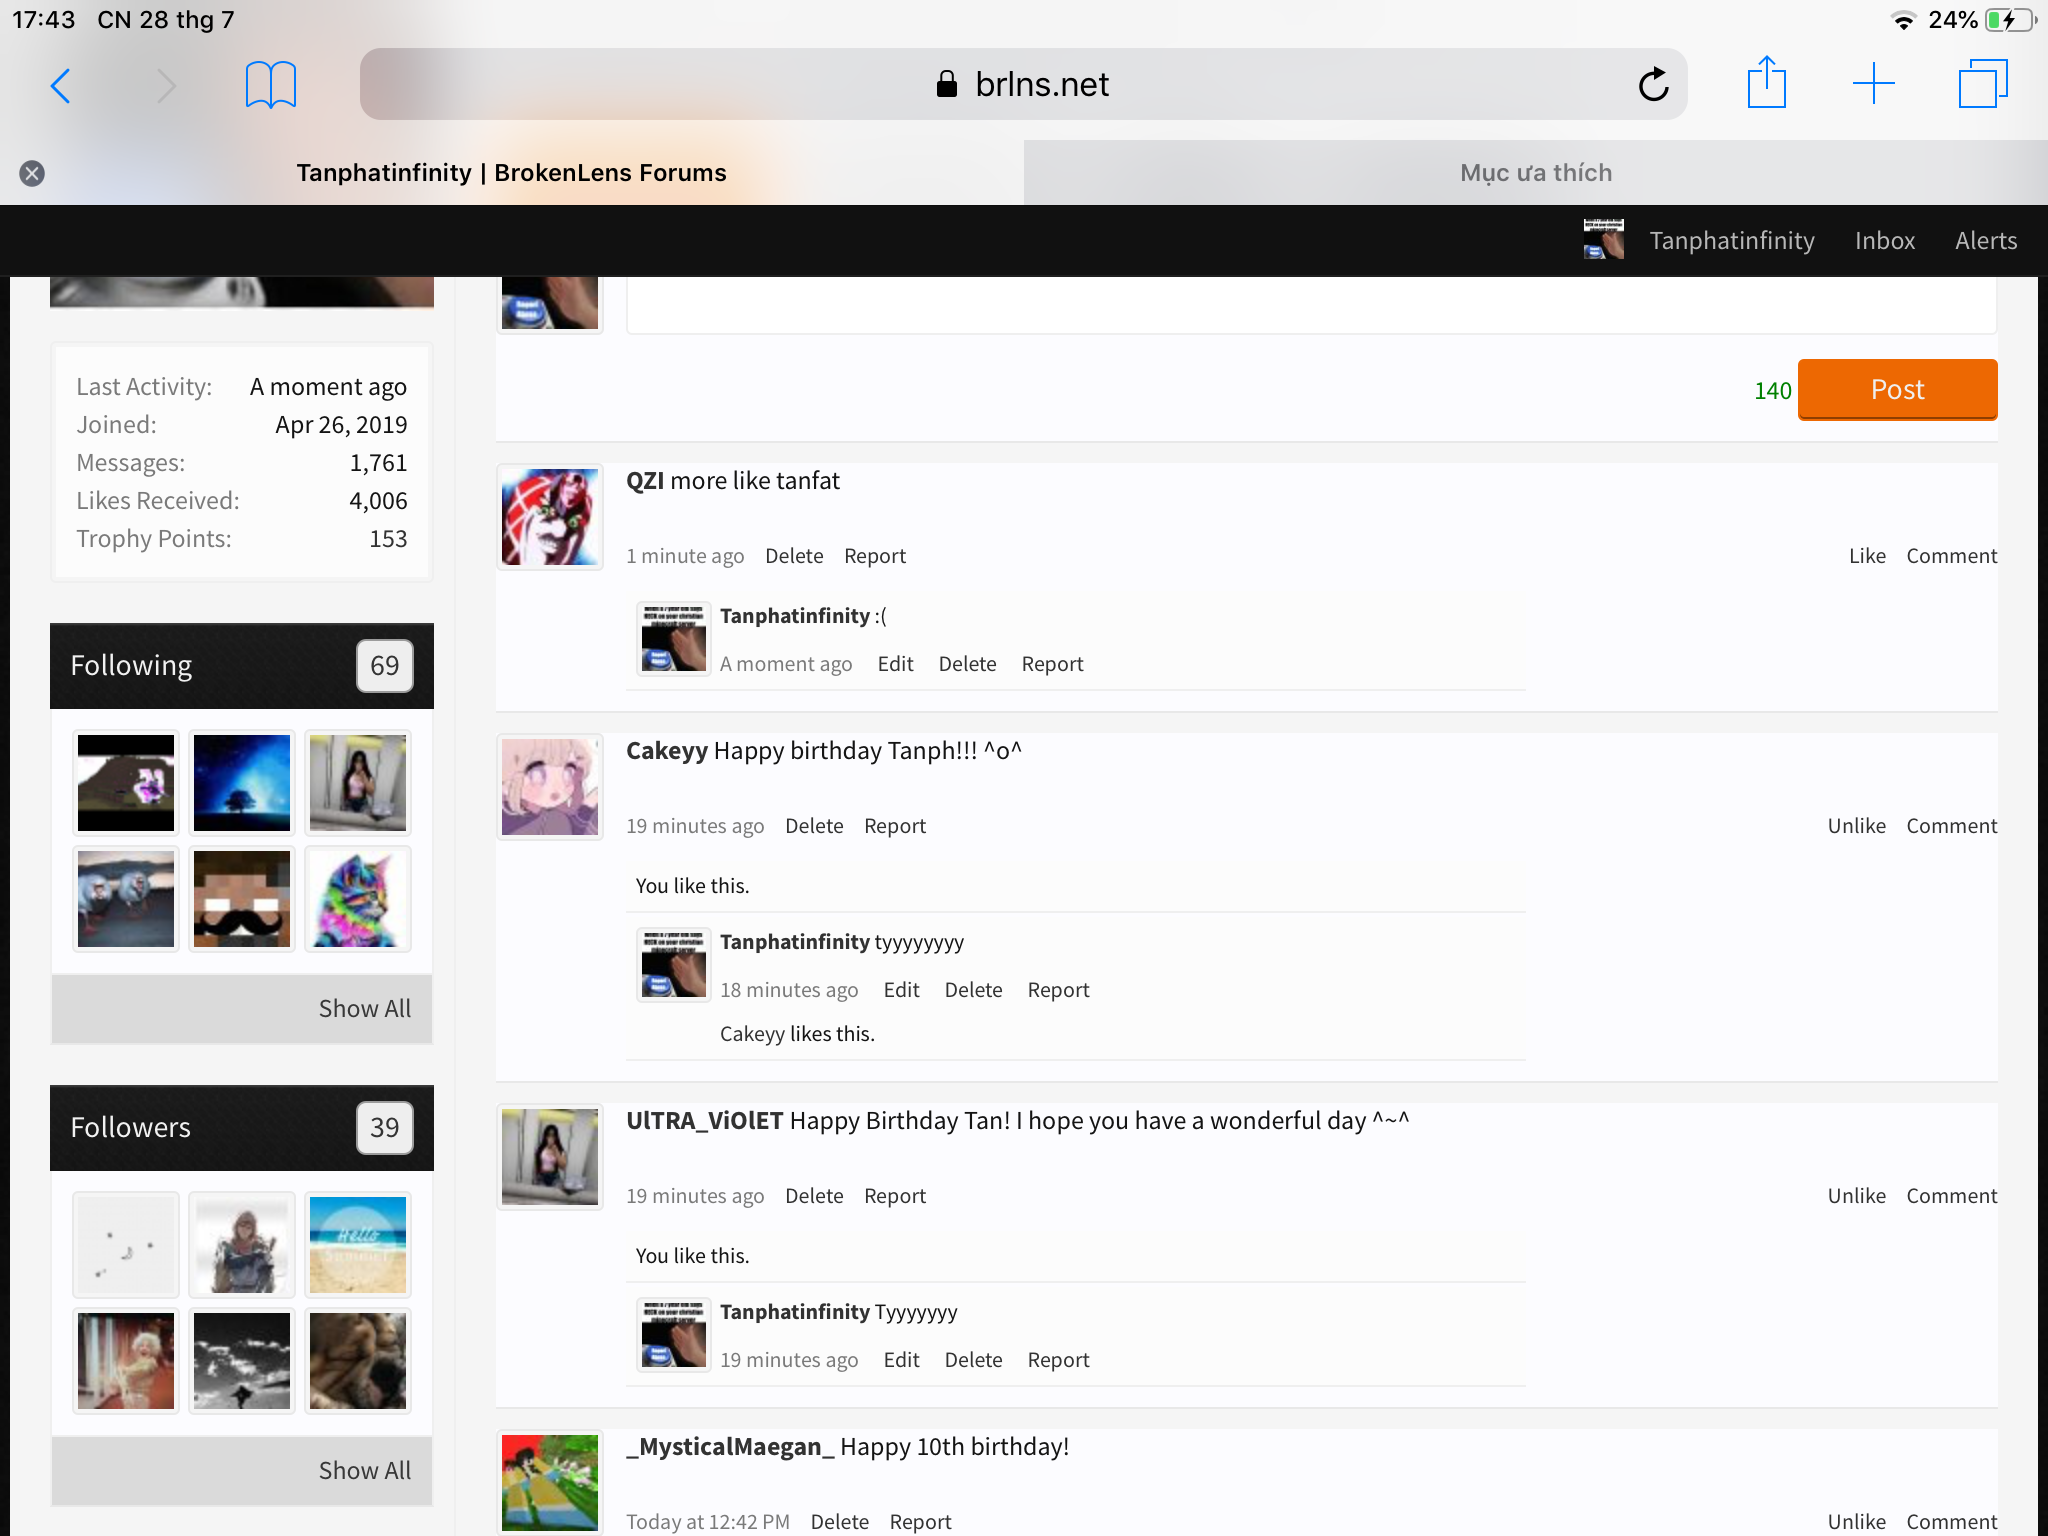Delete the 'tyyyyyyyy' reply
This screenshot has width=2048, height=1536.
[973, 990]
